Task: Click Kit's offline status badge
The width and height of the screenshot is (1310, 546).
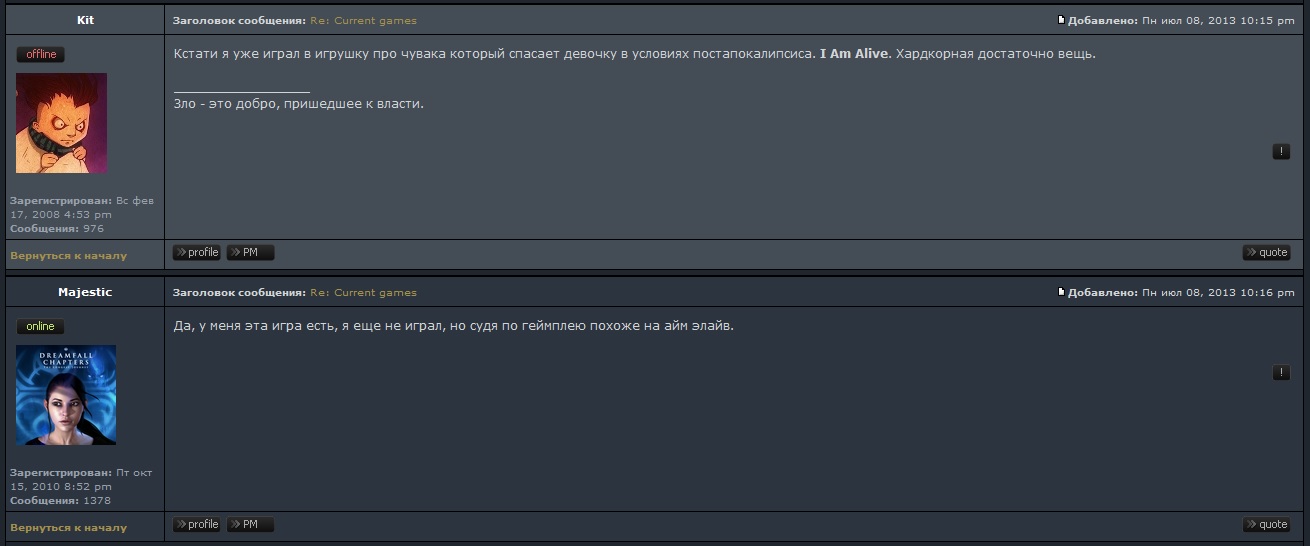Action: click(x=41, y=55)
